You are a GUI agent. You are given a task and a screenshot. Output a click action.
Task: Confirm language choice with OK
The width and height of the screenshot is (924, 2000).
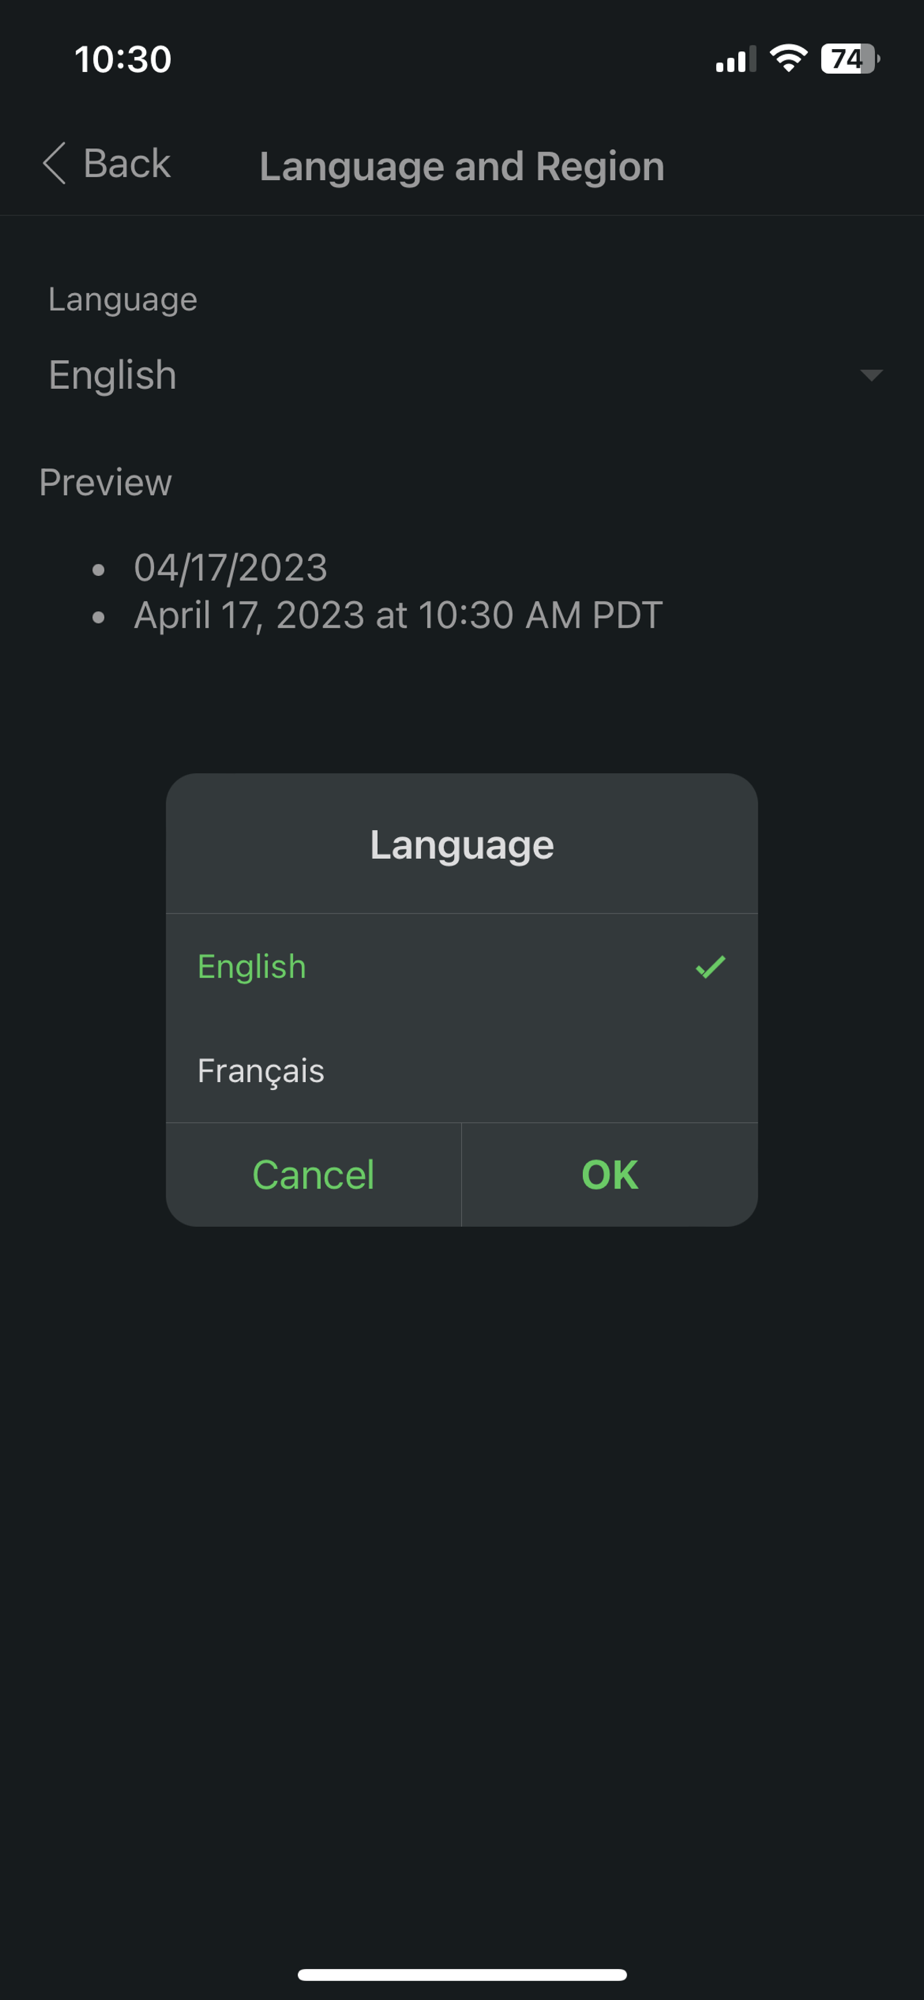[x=610, y=1175]
